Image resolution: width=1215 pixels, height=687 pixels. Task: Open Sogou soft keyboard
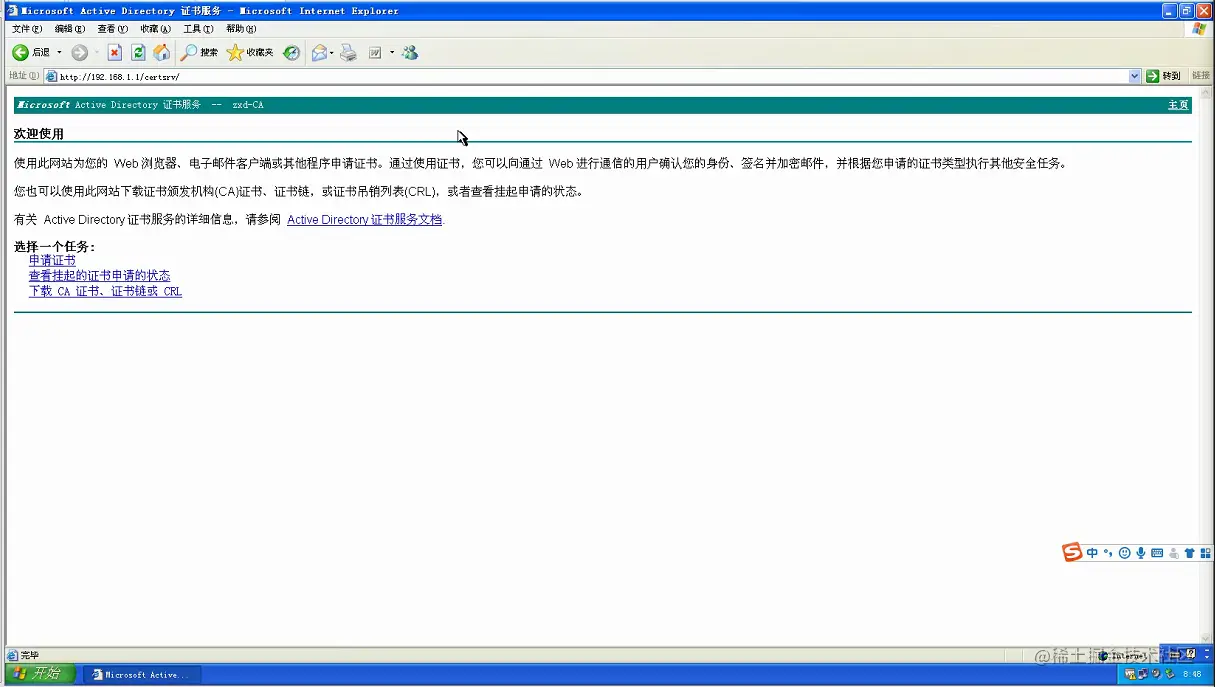(1157, 552)
